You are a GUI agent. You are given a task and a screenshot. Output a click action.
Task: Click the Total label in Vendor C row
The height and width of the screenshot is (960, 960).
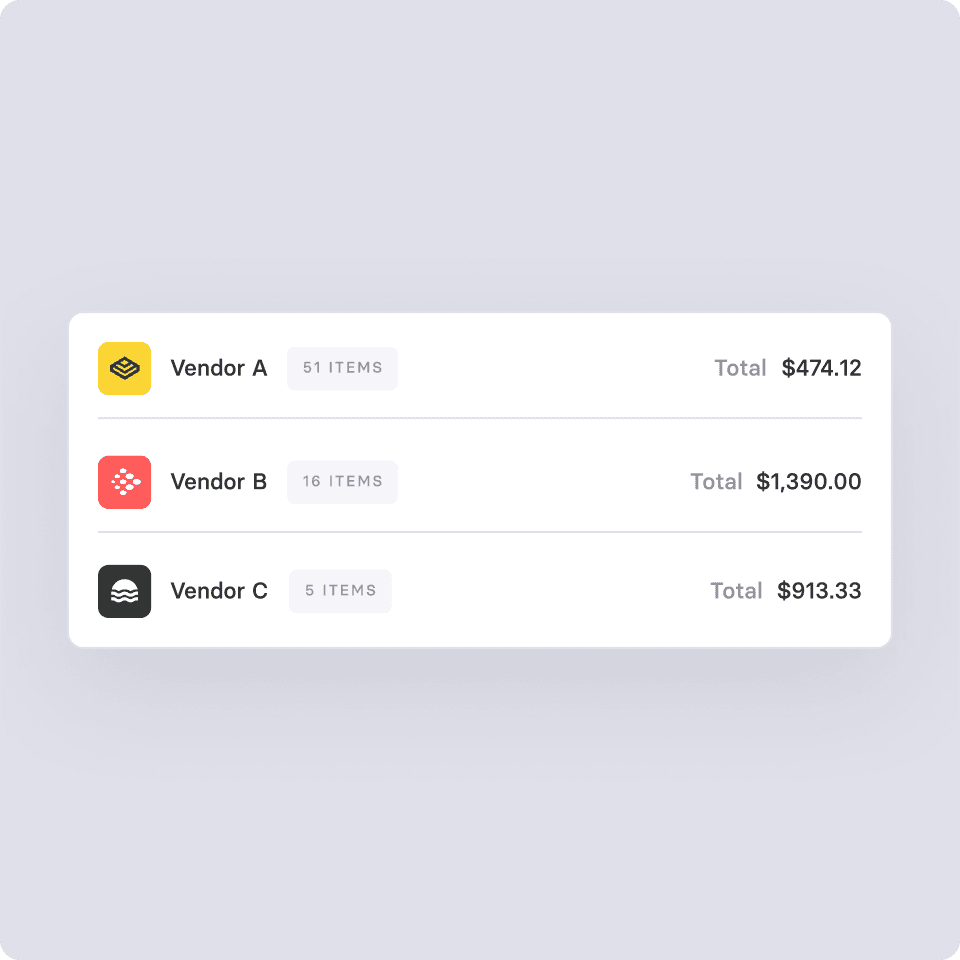736,591
